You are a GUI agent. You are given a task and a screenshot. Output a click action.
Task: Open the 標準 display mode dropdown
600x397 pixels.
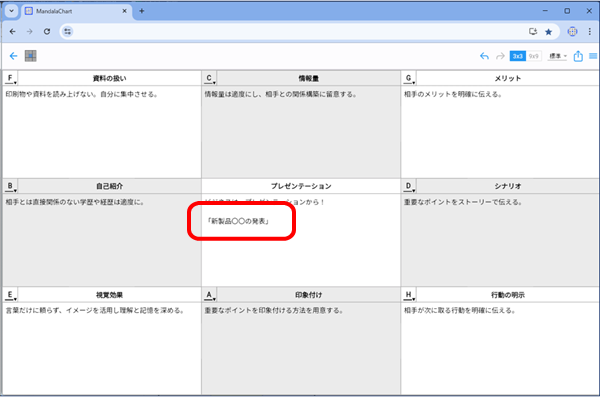[558, 56]
